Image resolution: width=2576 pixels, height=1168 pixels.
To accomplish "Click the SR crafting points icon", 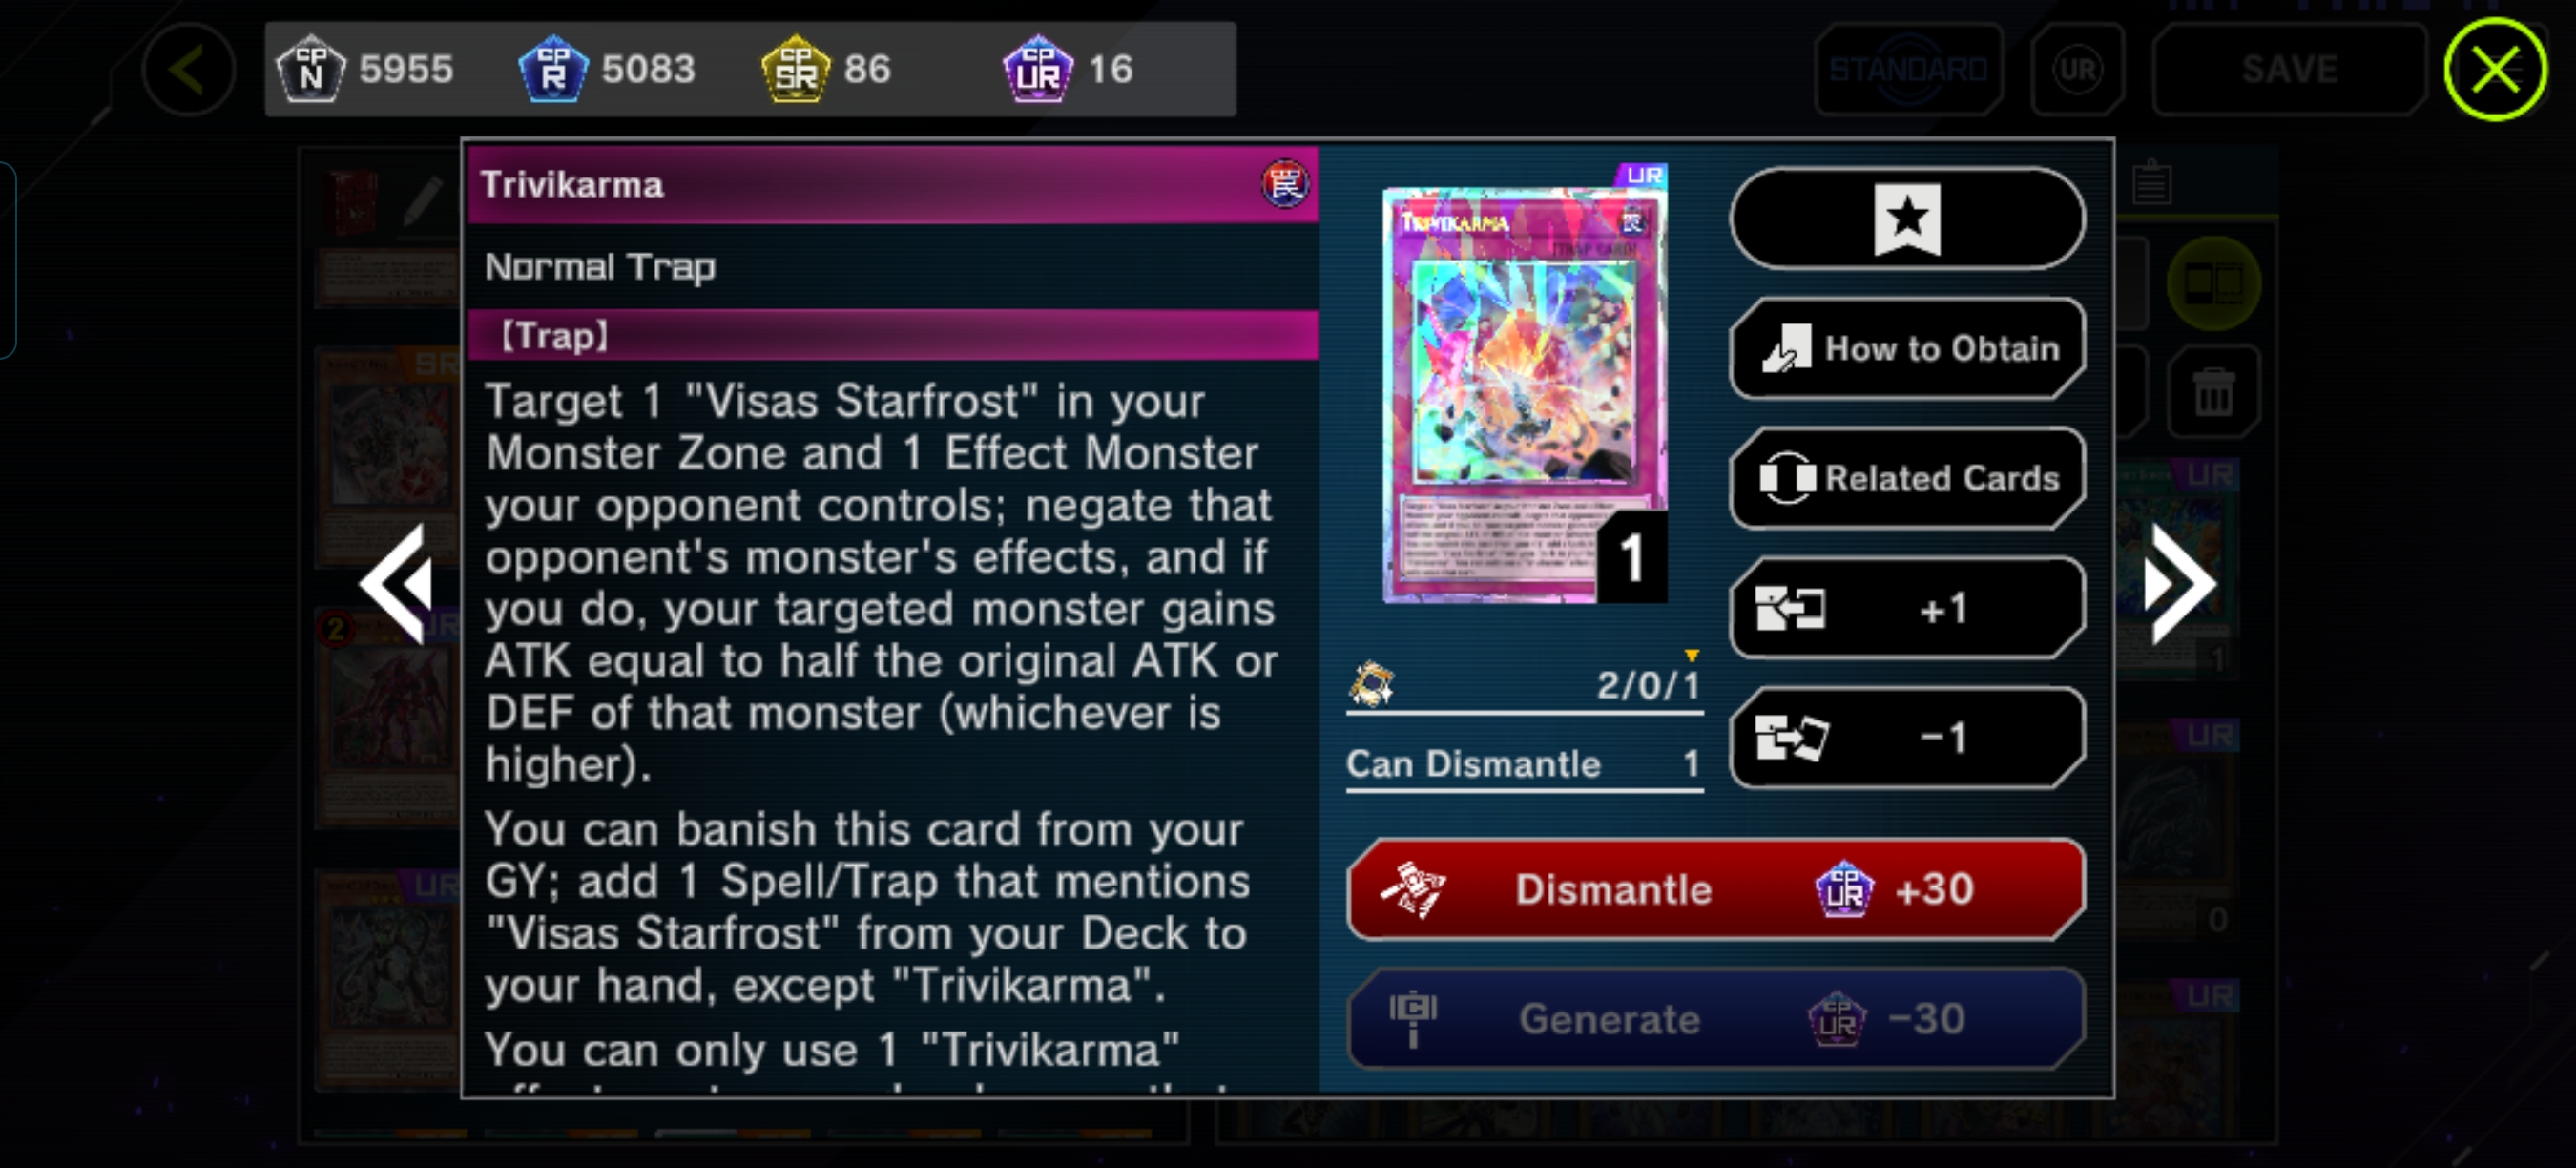I will [x=795, y=69].
